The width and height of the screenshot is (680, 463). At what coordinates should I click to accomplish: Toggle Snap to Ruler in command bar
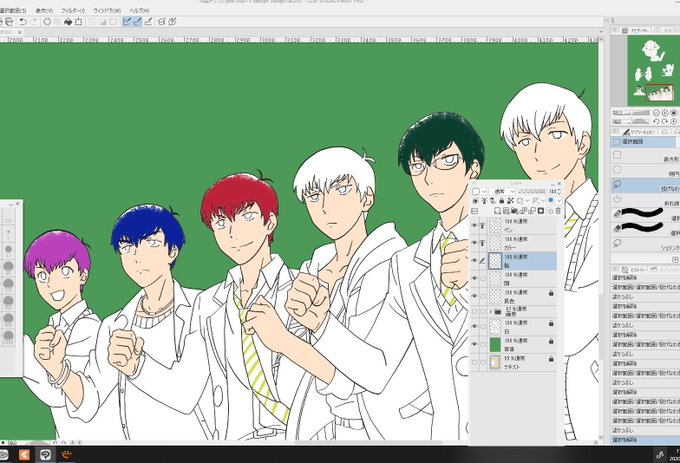pos(127,21)
